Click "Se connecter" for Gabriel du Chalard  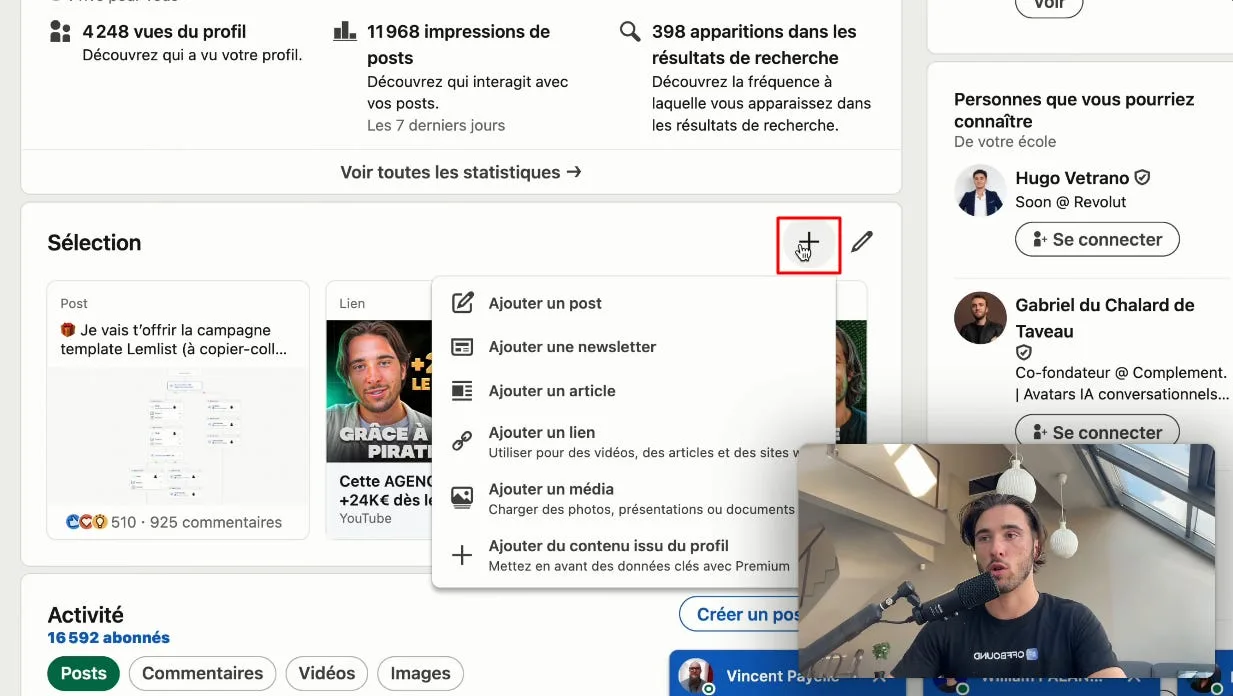[1097, 432]
